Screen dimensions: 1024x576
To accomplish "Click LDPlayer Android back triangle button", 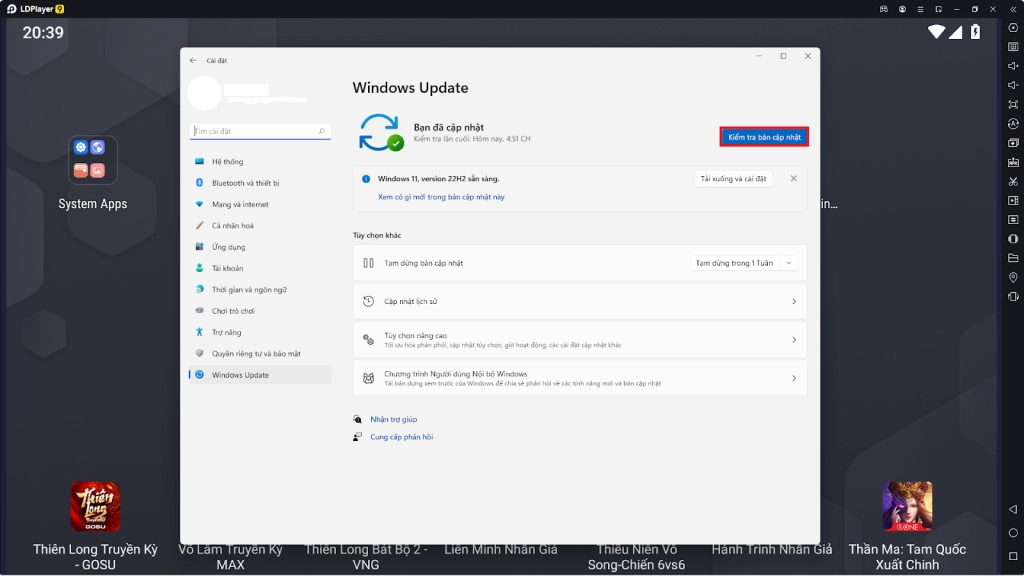I will point(1013,509).
